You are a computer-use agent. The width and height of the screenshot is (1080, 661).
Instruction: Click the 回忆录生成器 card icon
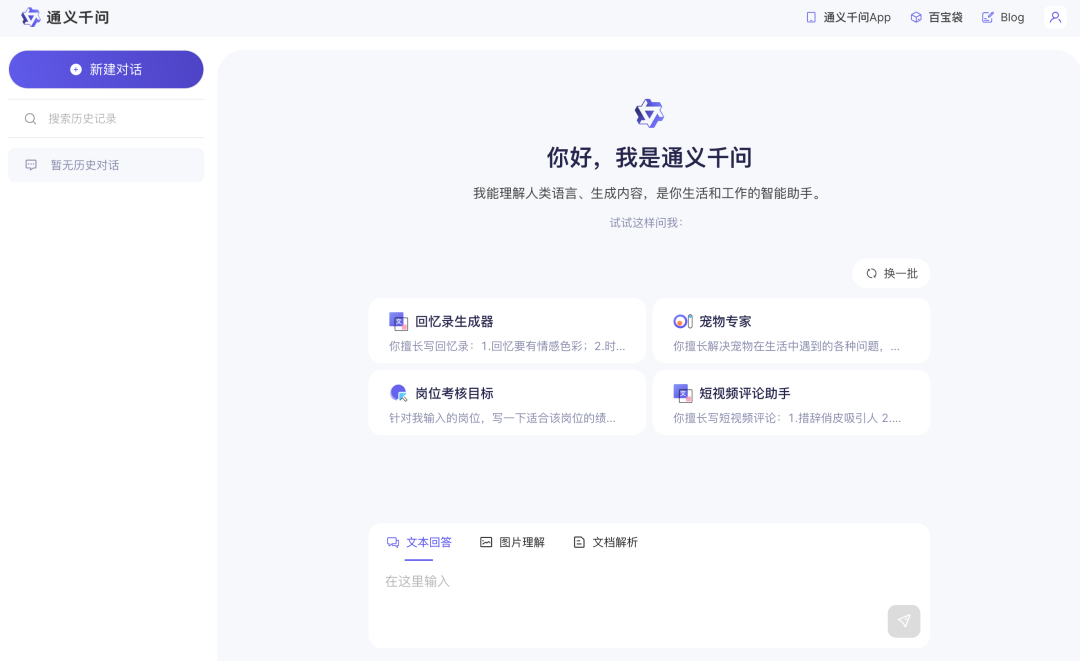[x=398, y=321]
